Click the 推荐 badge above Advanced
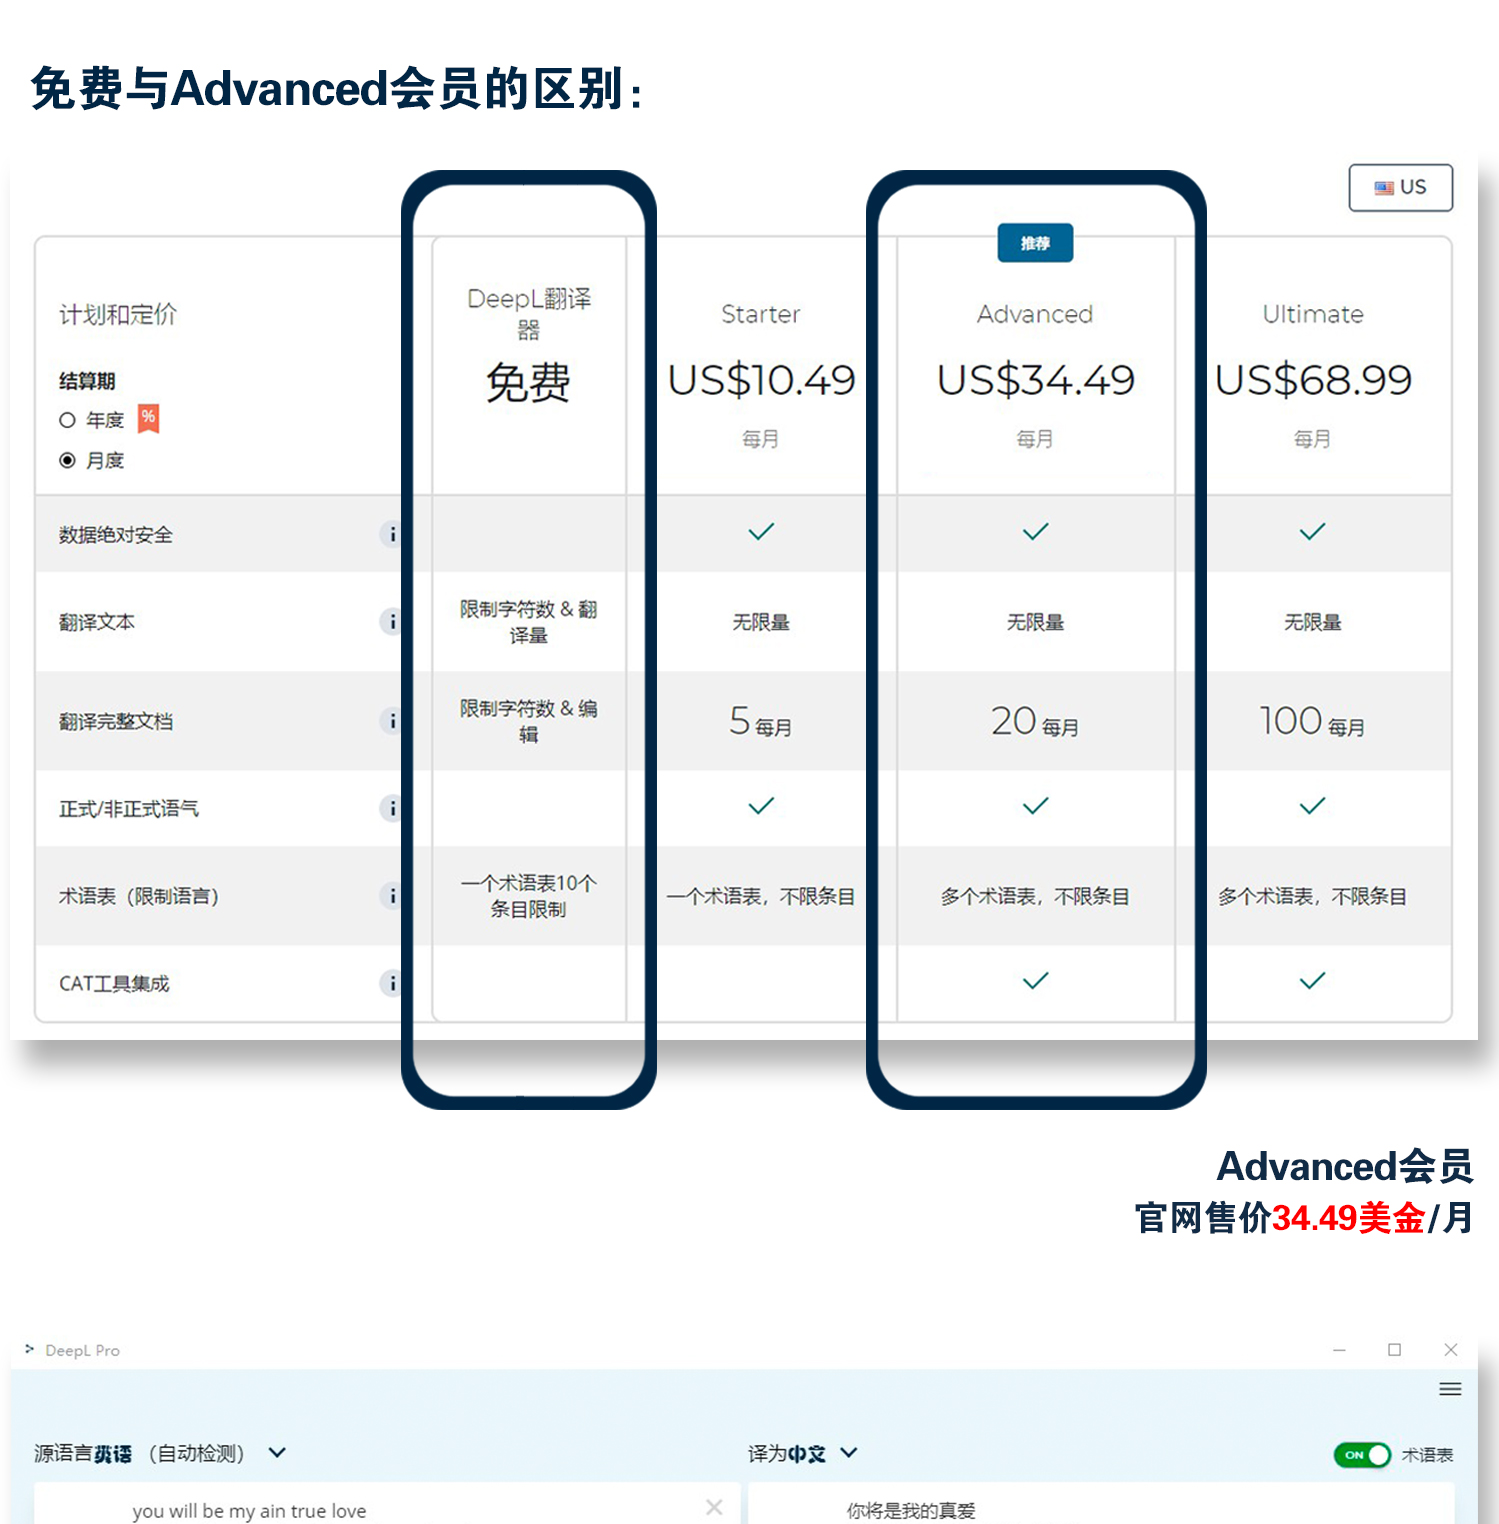This screenshot has width=1499, height=1524. pos(1035,243)
